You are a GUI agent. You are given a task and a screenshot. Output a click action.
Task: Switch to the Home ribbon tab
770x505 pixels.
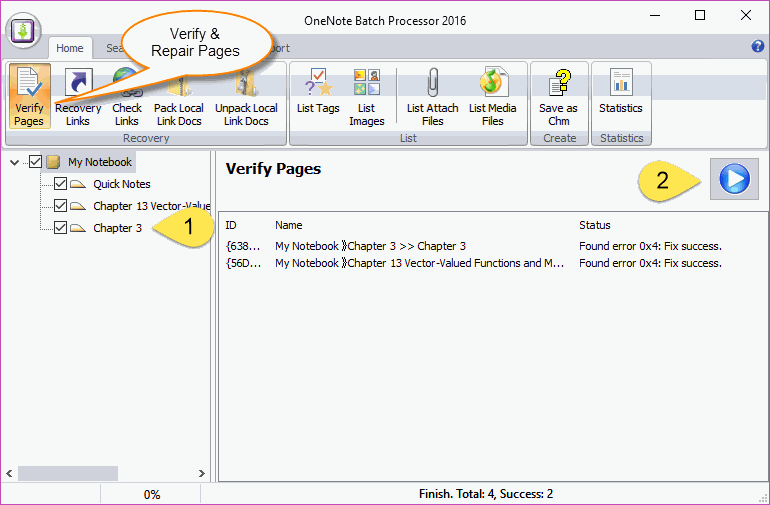click(70, 48)
